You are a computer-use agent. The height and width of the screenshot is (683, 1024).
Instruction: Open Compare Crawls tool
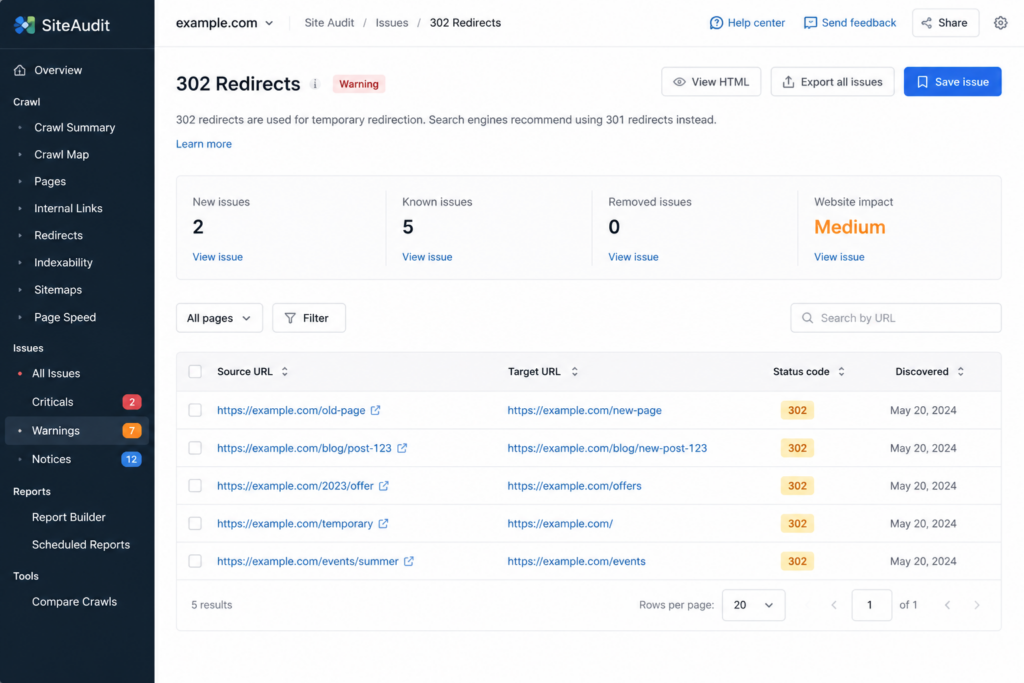coord(74,601)
